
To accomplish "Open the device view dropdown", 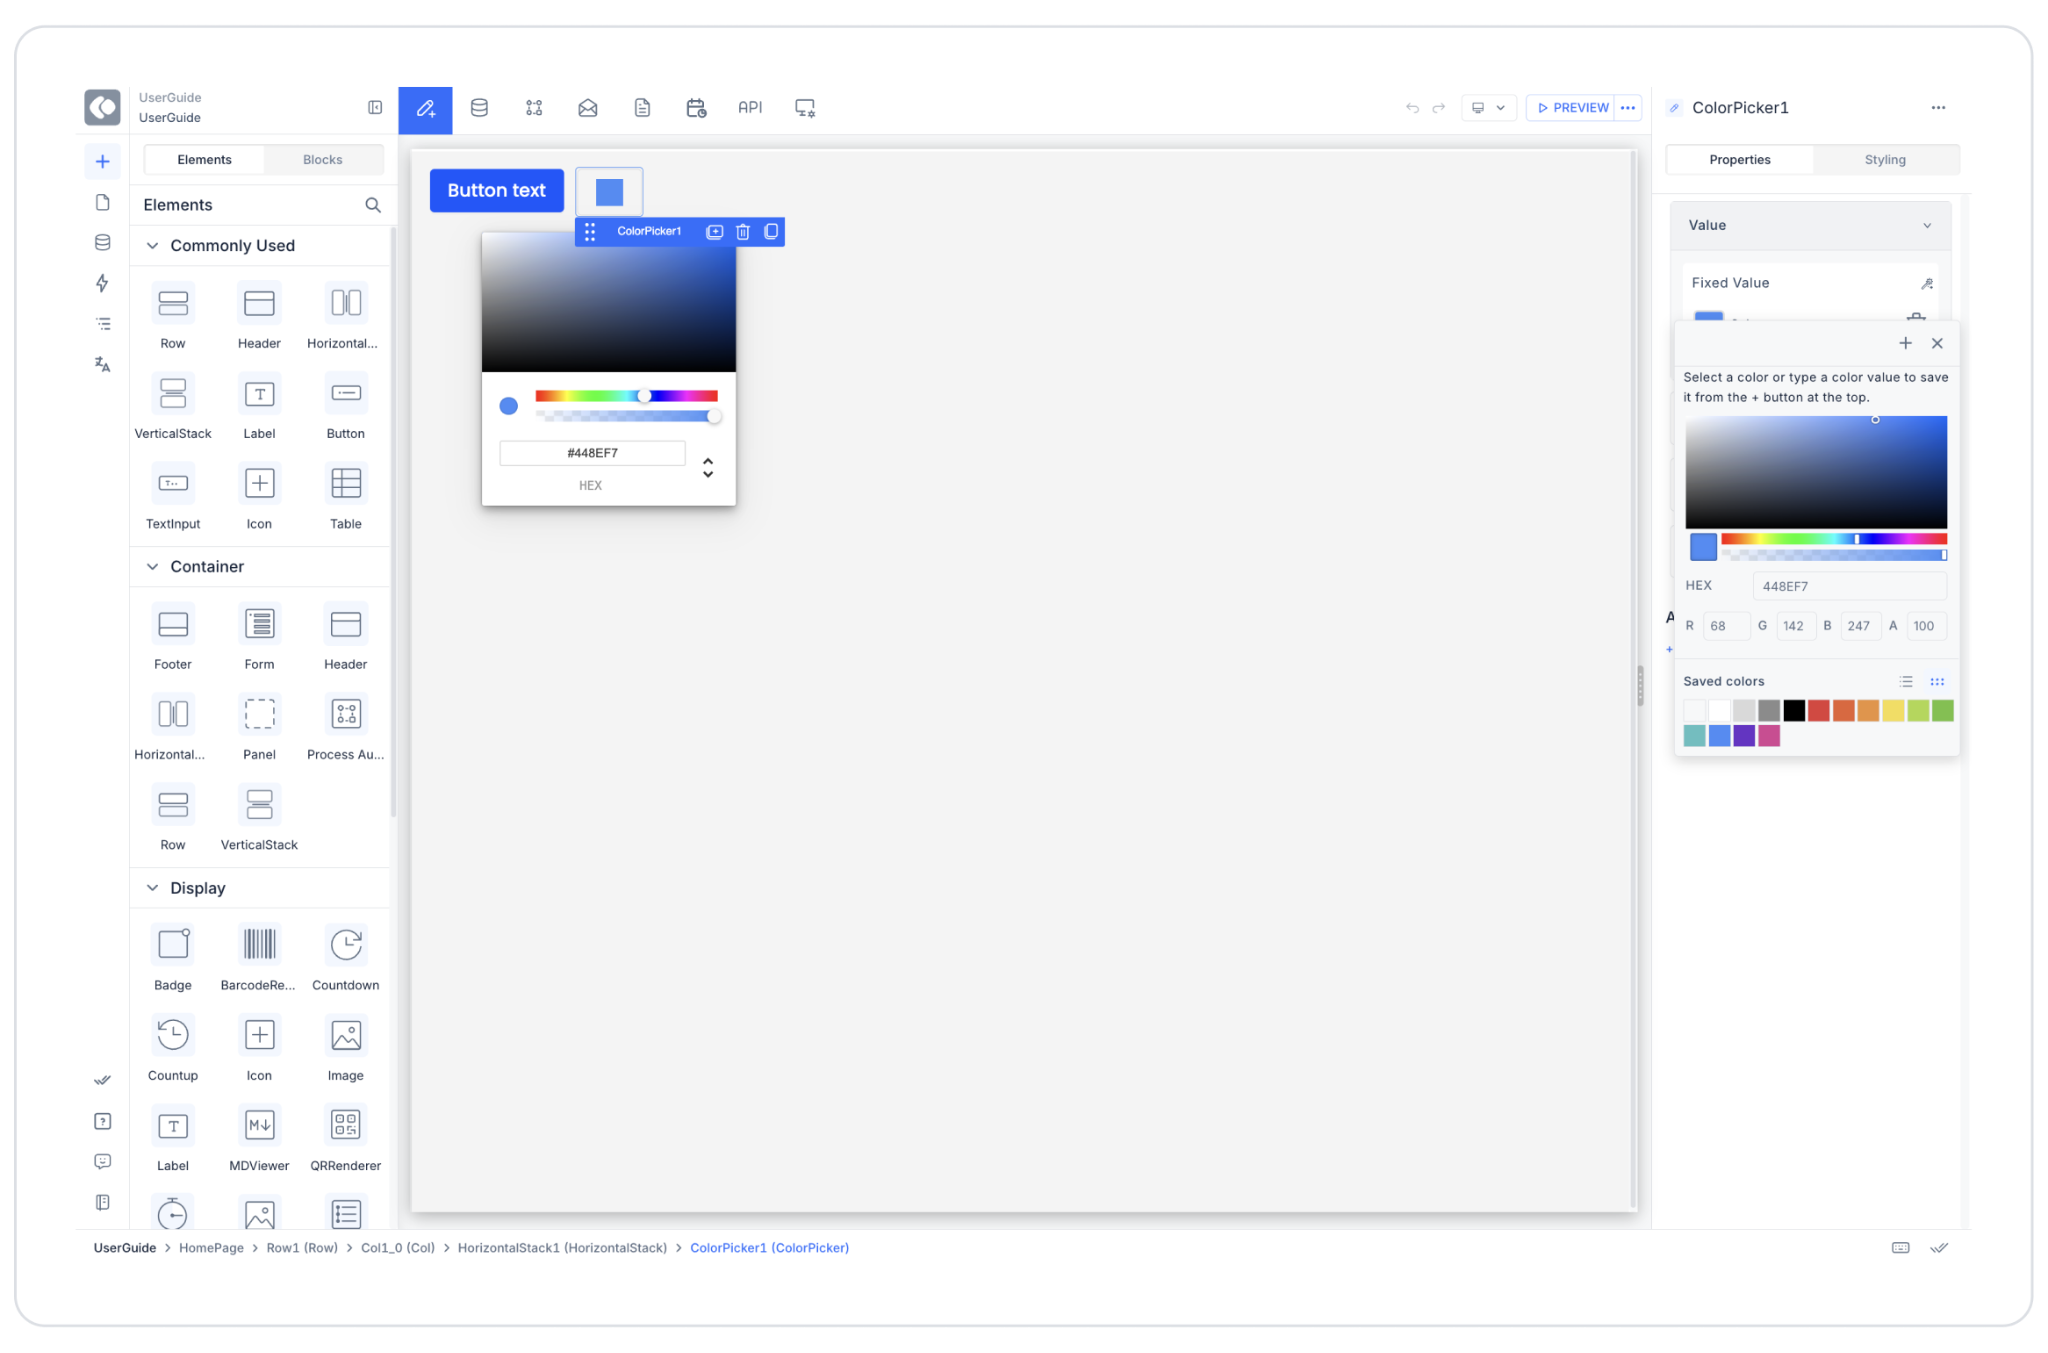I will point(1489,108).
